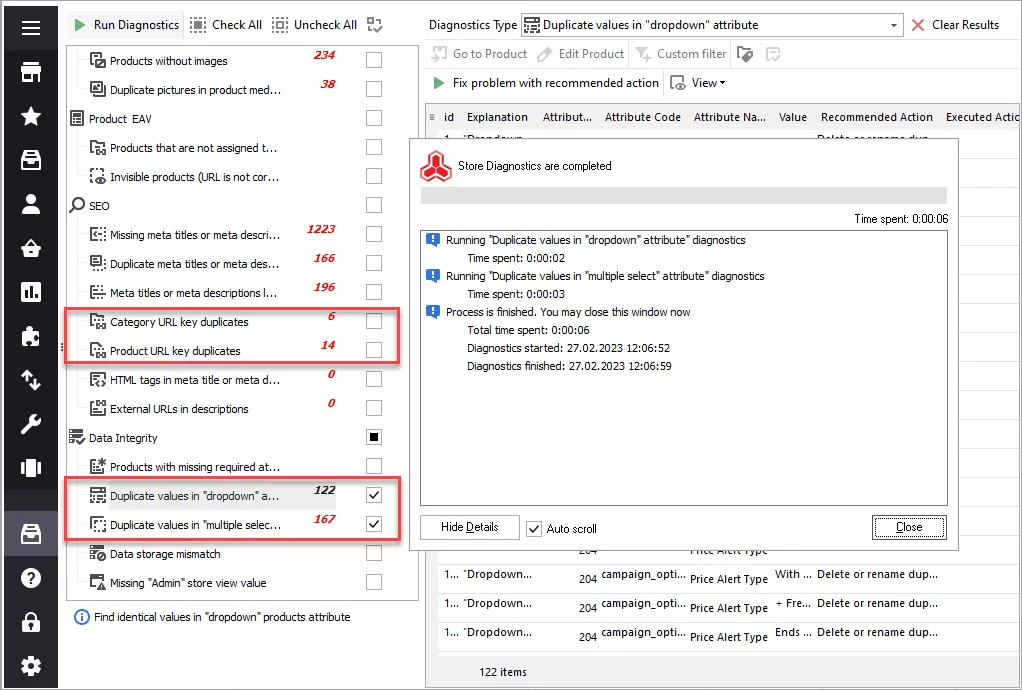Open the wrench tools sidebar icon

[x=31, y=424]
